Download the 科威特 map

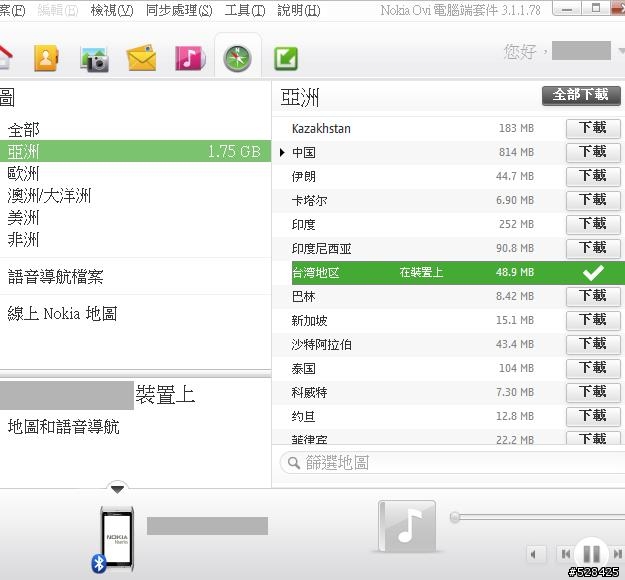point(593,392)
